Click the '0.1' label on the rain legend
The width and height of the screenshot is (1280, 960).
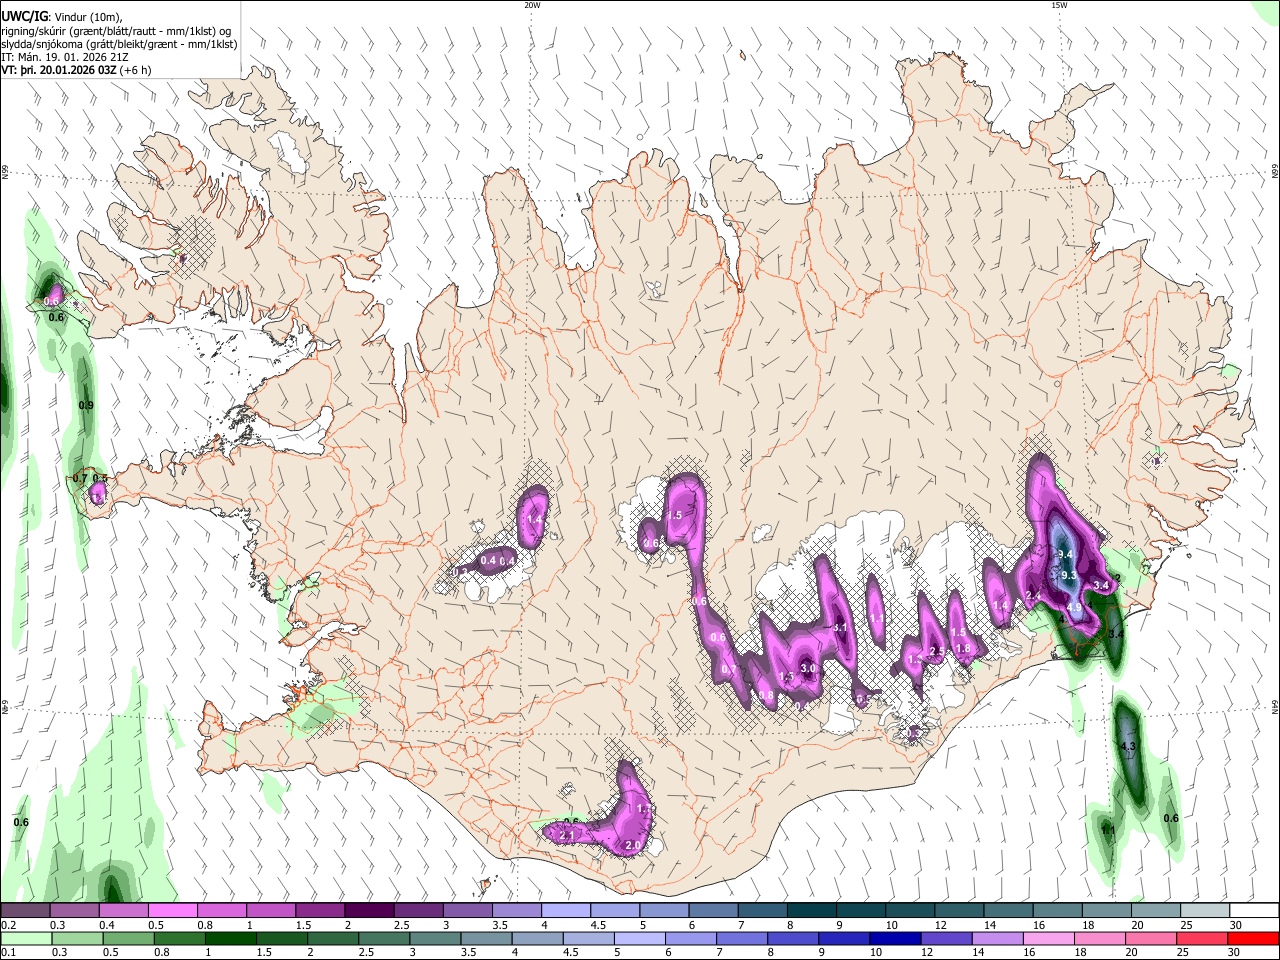7,952
